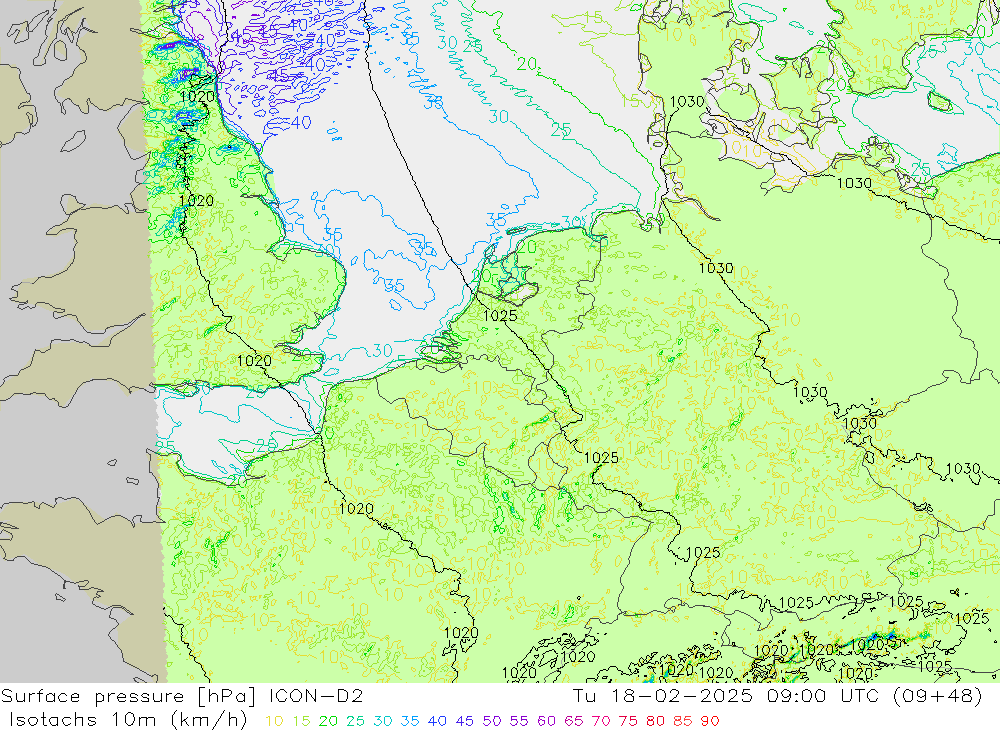Screen dimensions: 1000x733
Task: Select the blue 40 value in the isotach legend
Action: (x=438, y=721)
